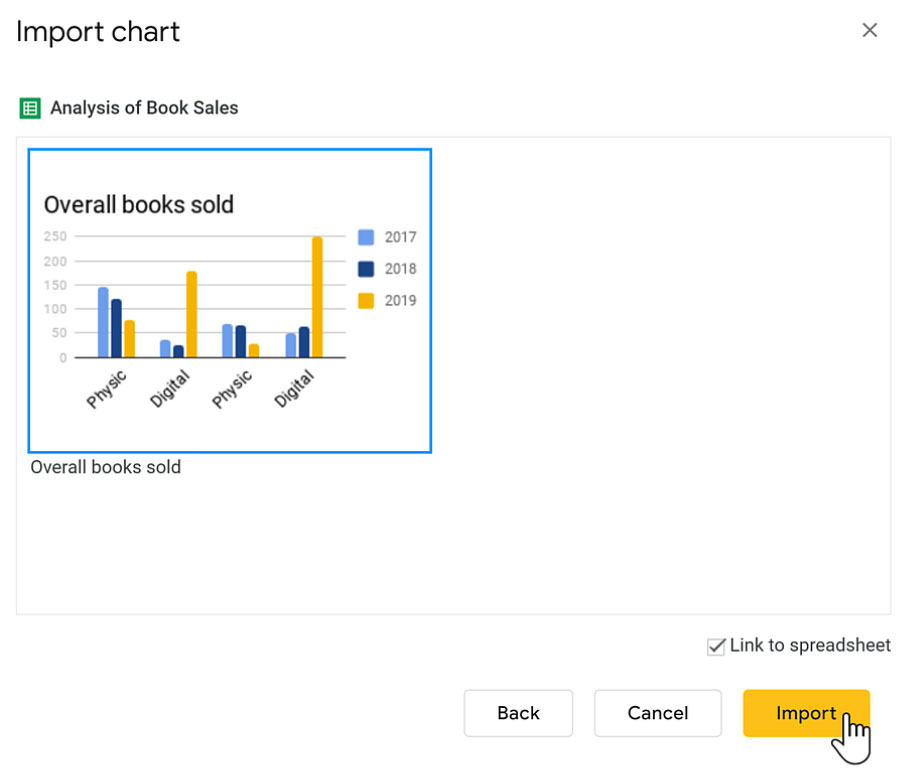Image resolution: width=914 pixels, height=768 pixels.
Task: Click the Import chart dialog title
Action: click(x=97, y=32)
